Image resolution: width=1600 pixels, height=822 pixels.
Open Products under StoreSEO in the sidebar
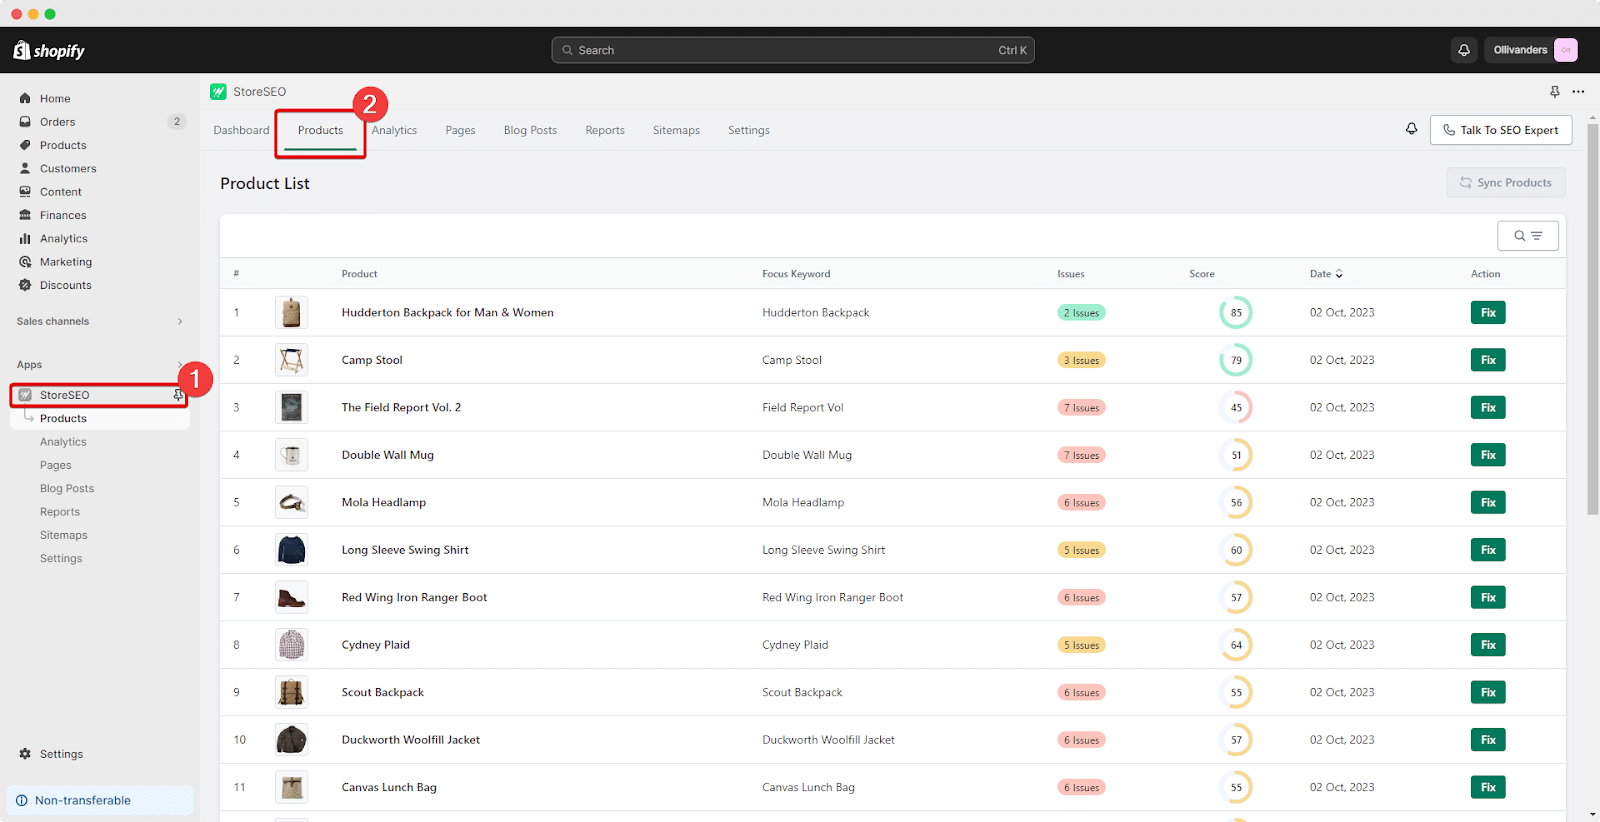(x=63, y=419)
